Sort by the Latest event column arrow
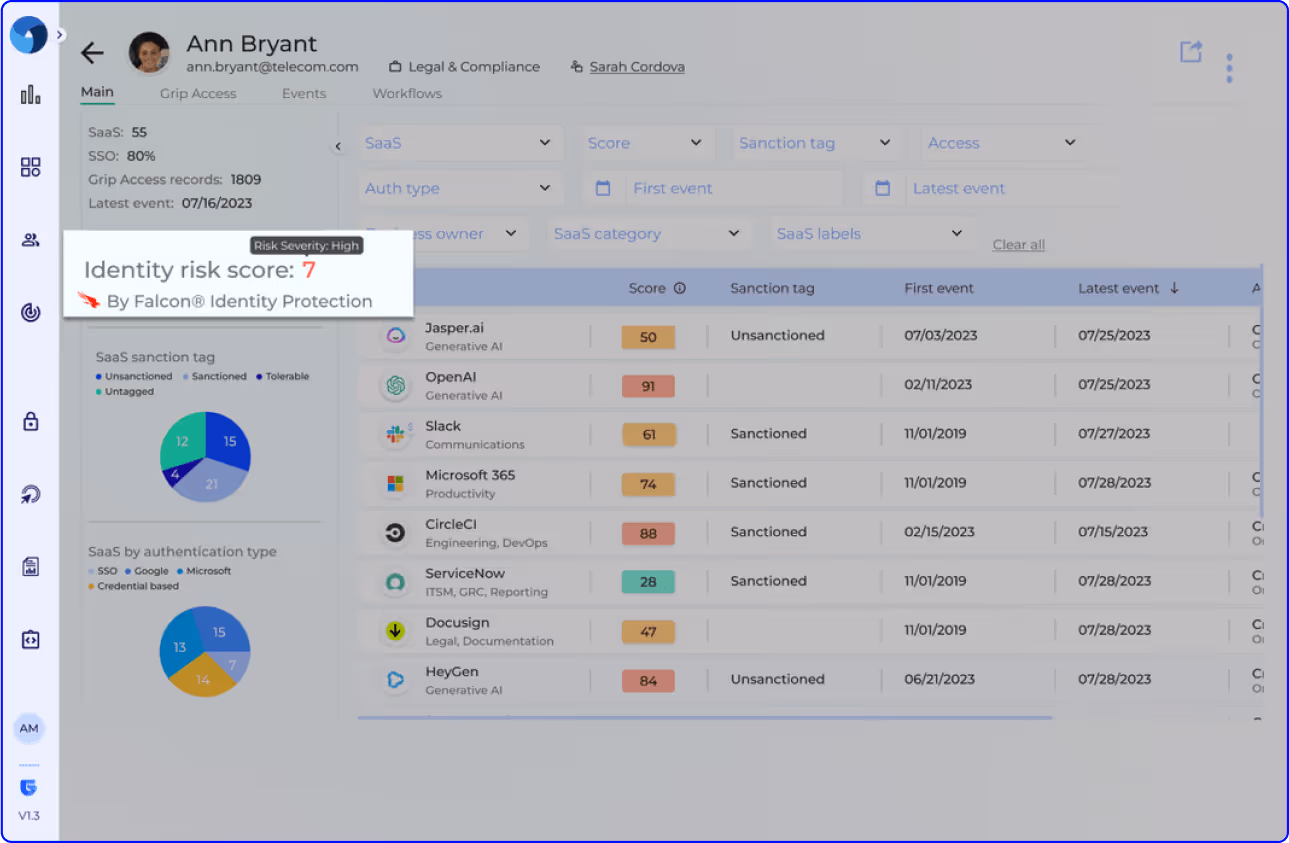 click(1174, 288)
